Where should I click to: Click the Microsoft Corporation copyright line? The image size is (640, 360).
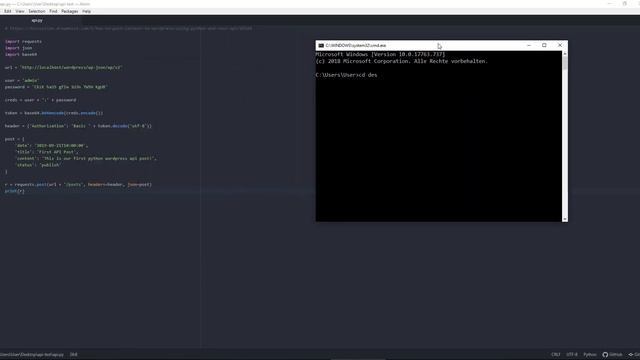click(402, 61)
